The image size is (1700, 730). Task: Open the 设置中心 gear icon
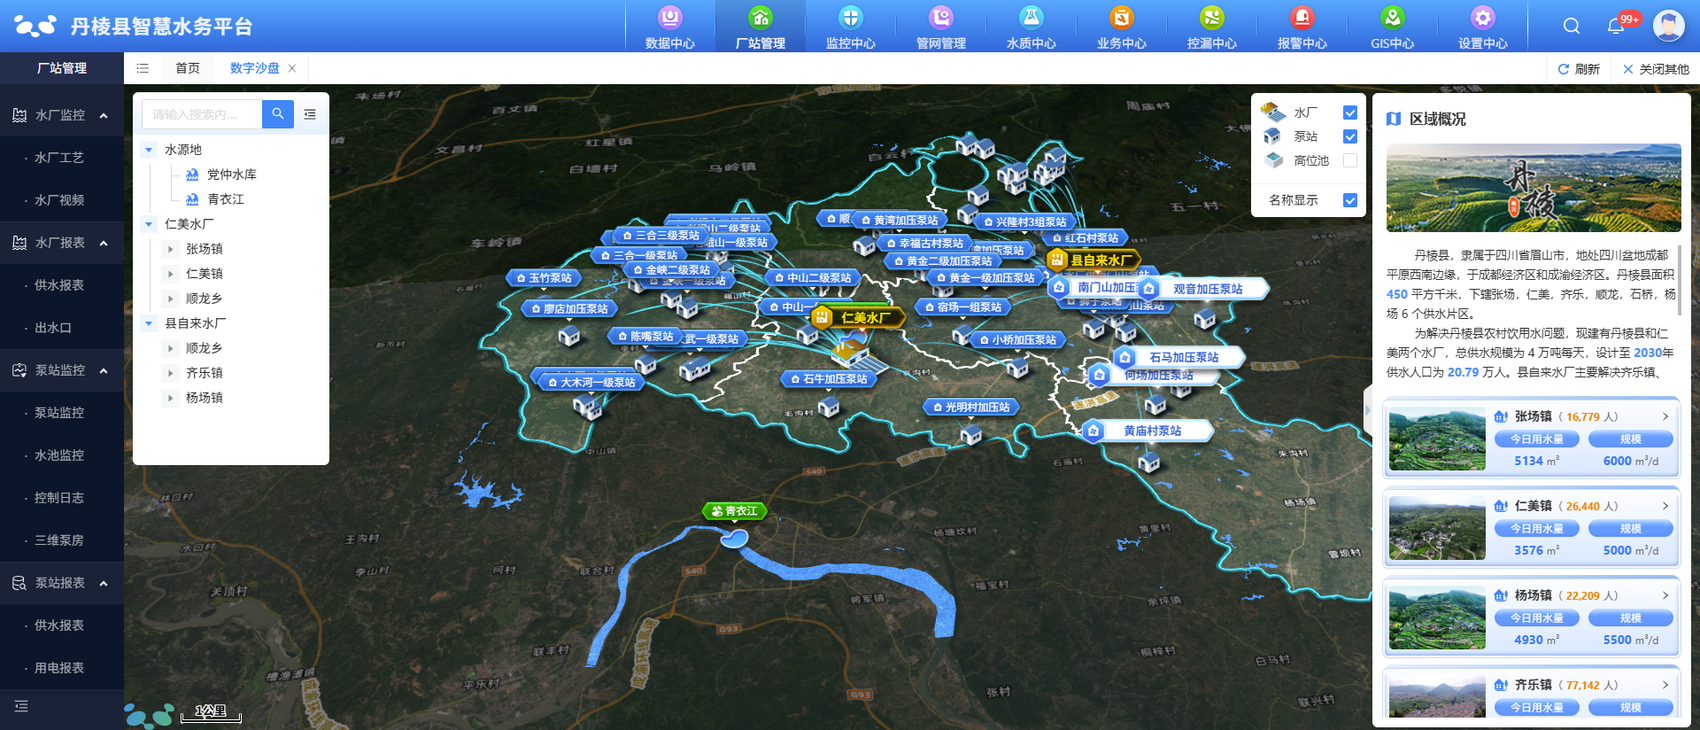pyautogui.click(x=1482, y=19)
